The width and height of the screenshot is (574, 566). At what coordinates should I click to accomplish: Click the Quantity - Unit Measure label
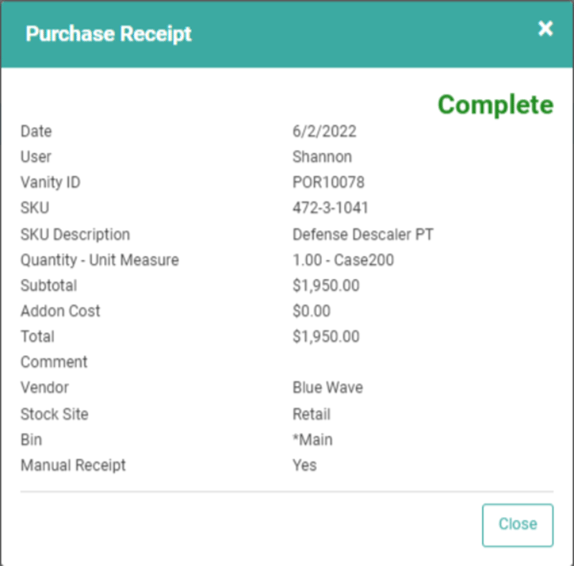[x=100, y=260]
